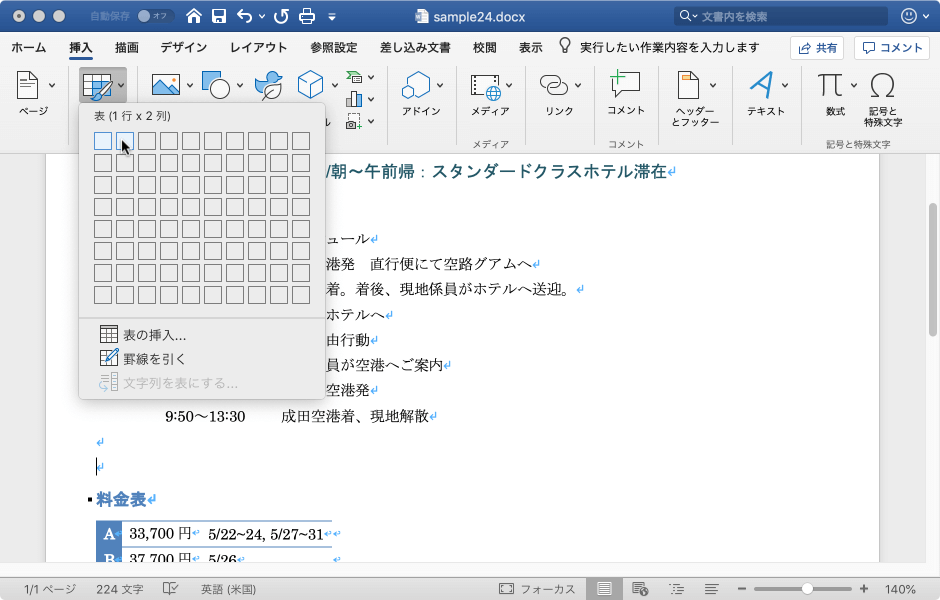Open the References (参照設定) tab
The height and width of the screenshot is (600, 940).
[333, 47]
